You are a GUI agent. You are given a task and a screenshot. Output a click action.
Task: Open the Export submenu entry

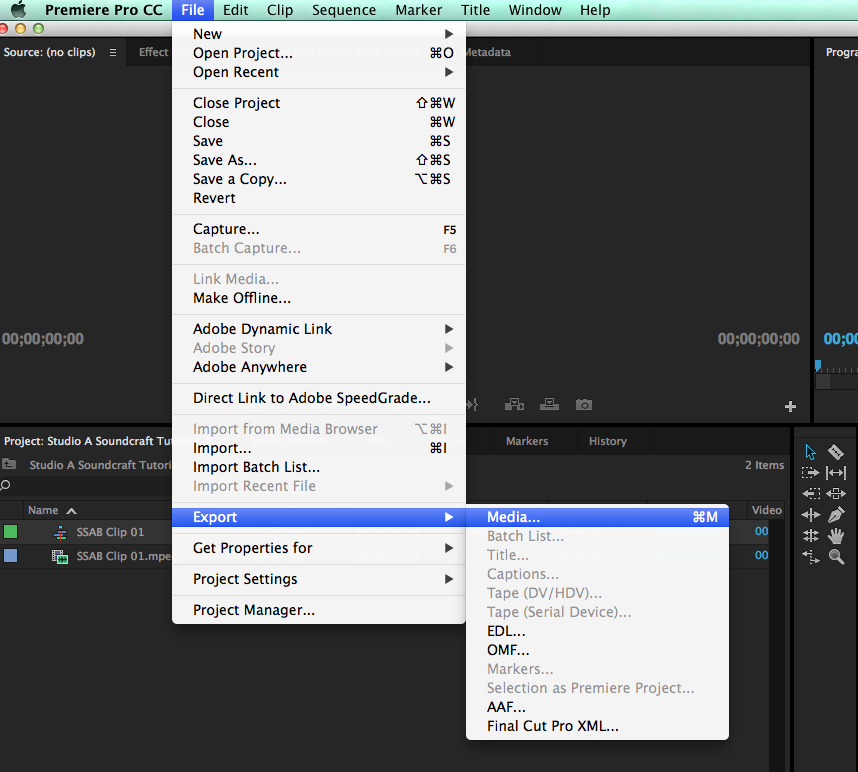pyautogui.click(x=318, y=517)
